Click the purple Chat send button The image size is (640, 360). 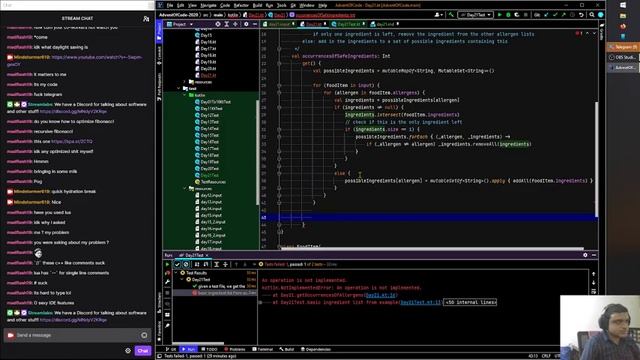[x=143, y=351]
